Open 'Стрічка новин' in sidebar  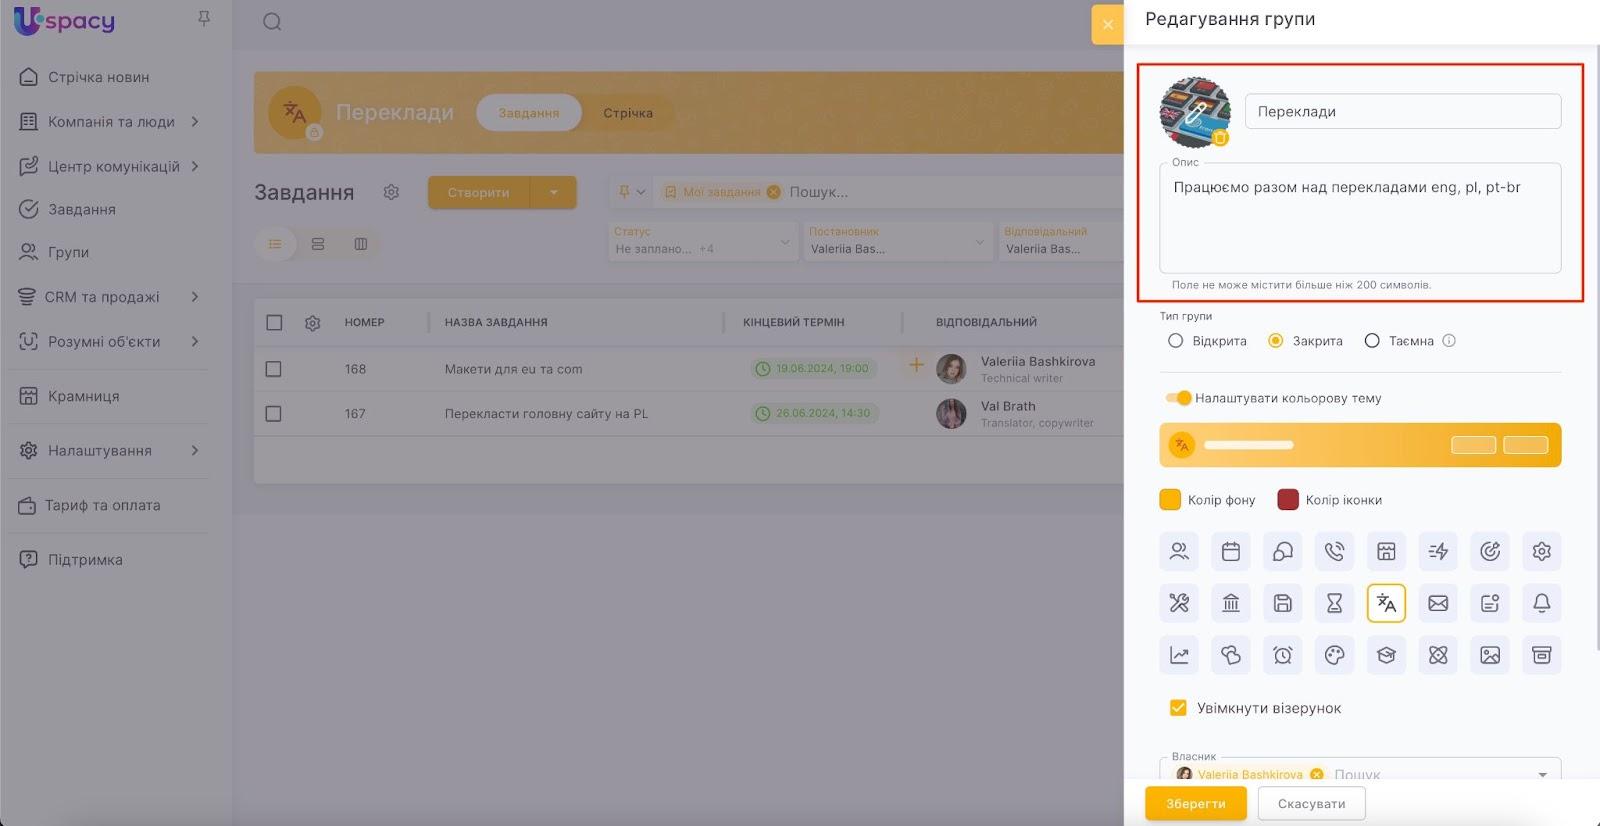coord(98,77)
